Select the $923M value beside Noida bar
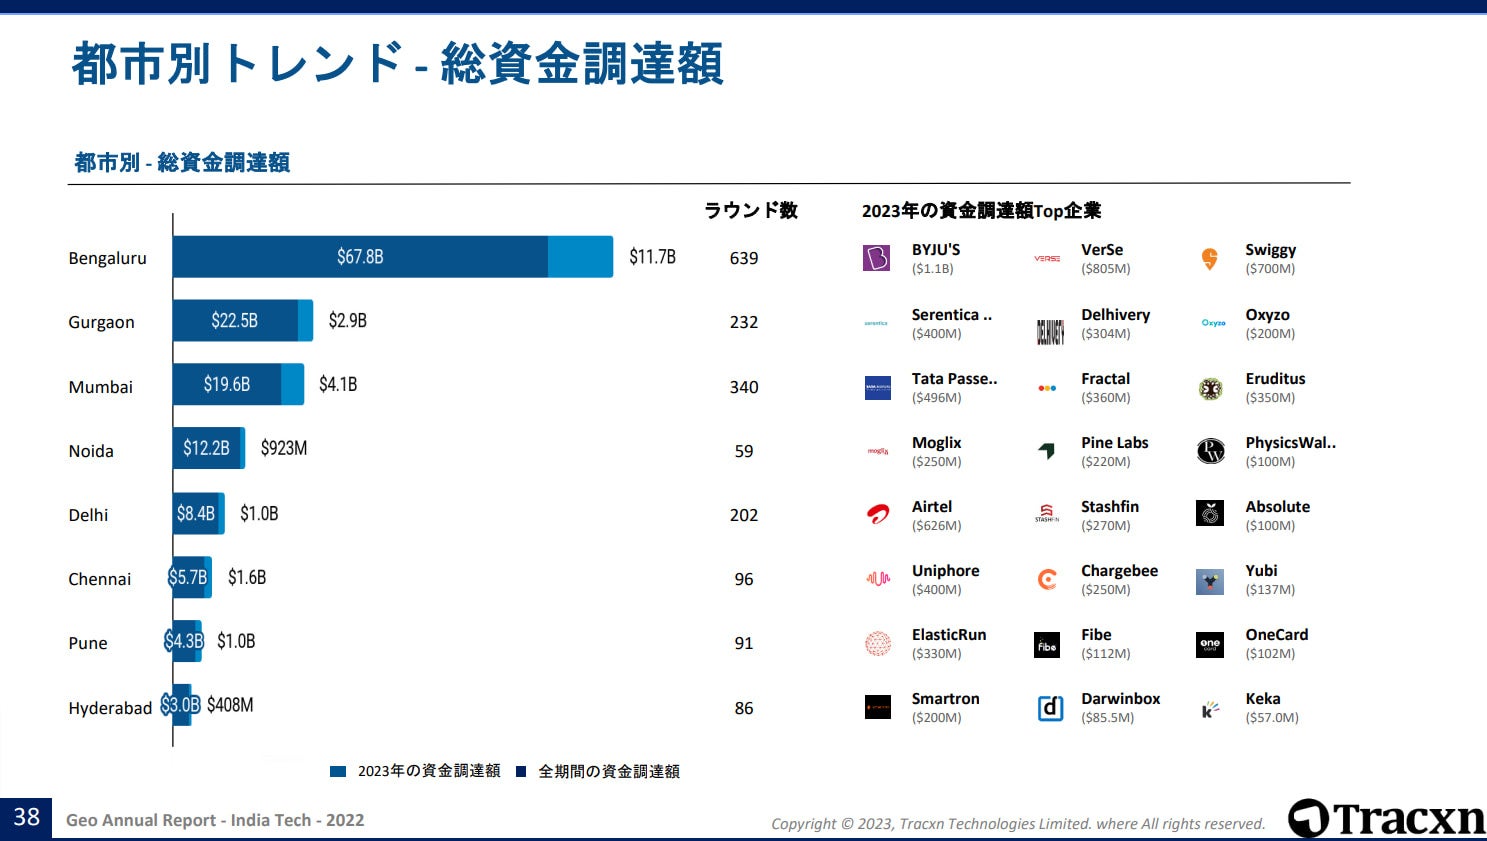The width and height of the screenshot is (1487, 841). (284, 449)
